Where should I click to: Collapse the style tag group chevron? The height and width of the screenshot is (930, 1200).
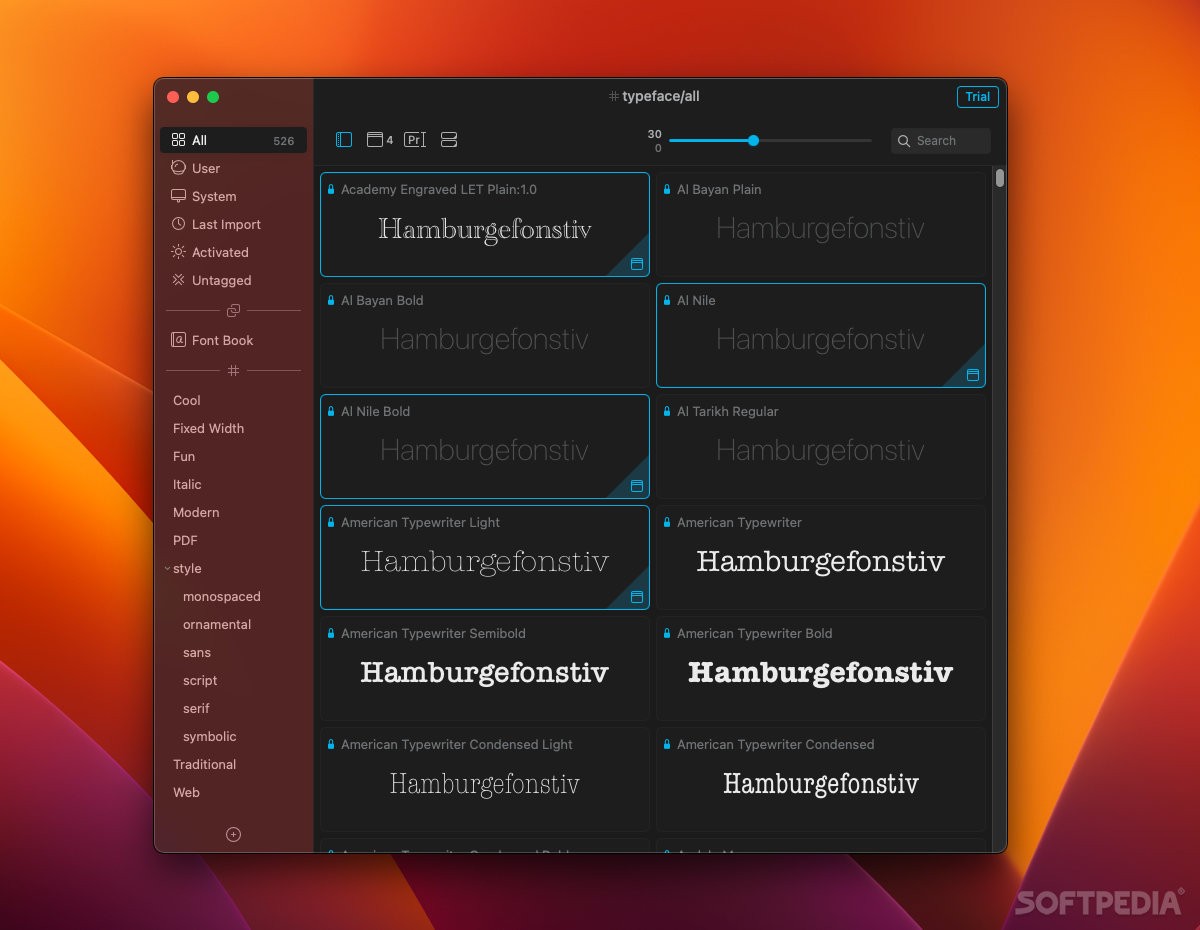(x=167, y=568)
